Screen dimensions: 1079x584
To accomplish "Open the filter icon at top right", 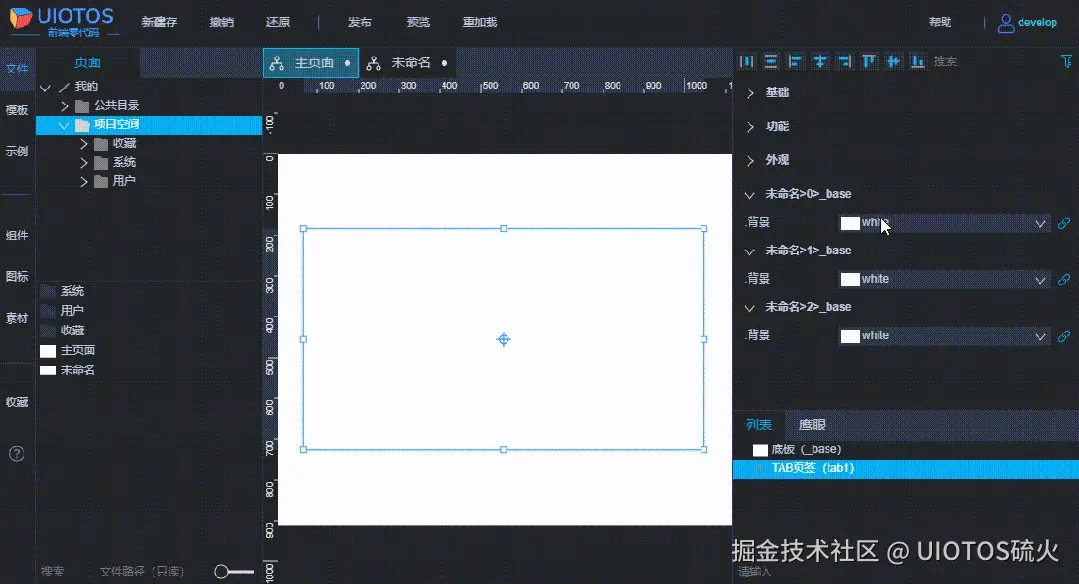I will tap(1068, 62).
